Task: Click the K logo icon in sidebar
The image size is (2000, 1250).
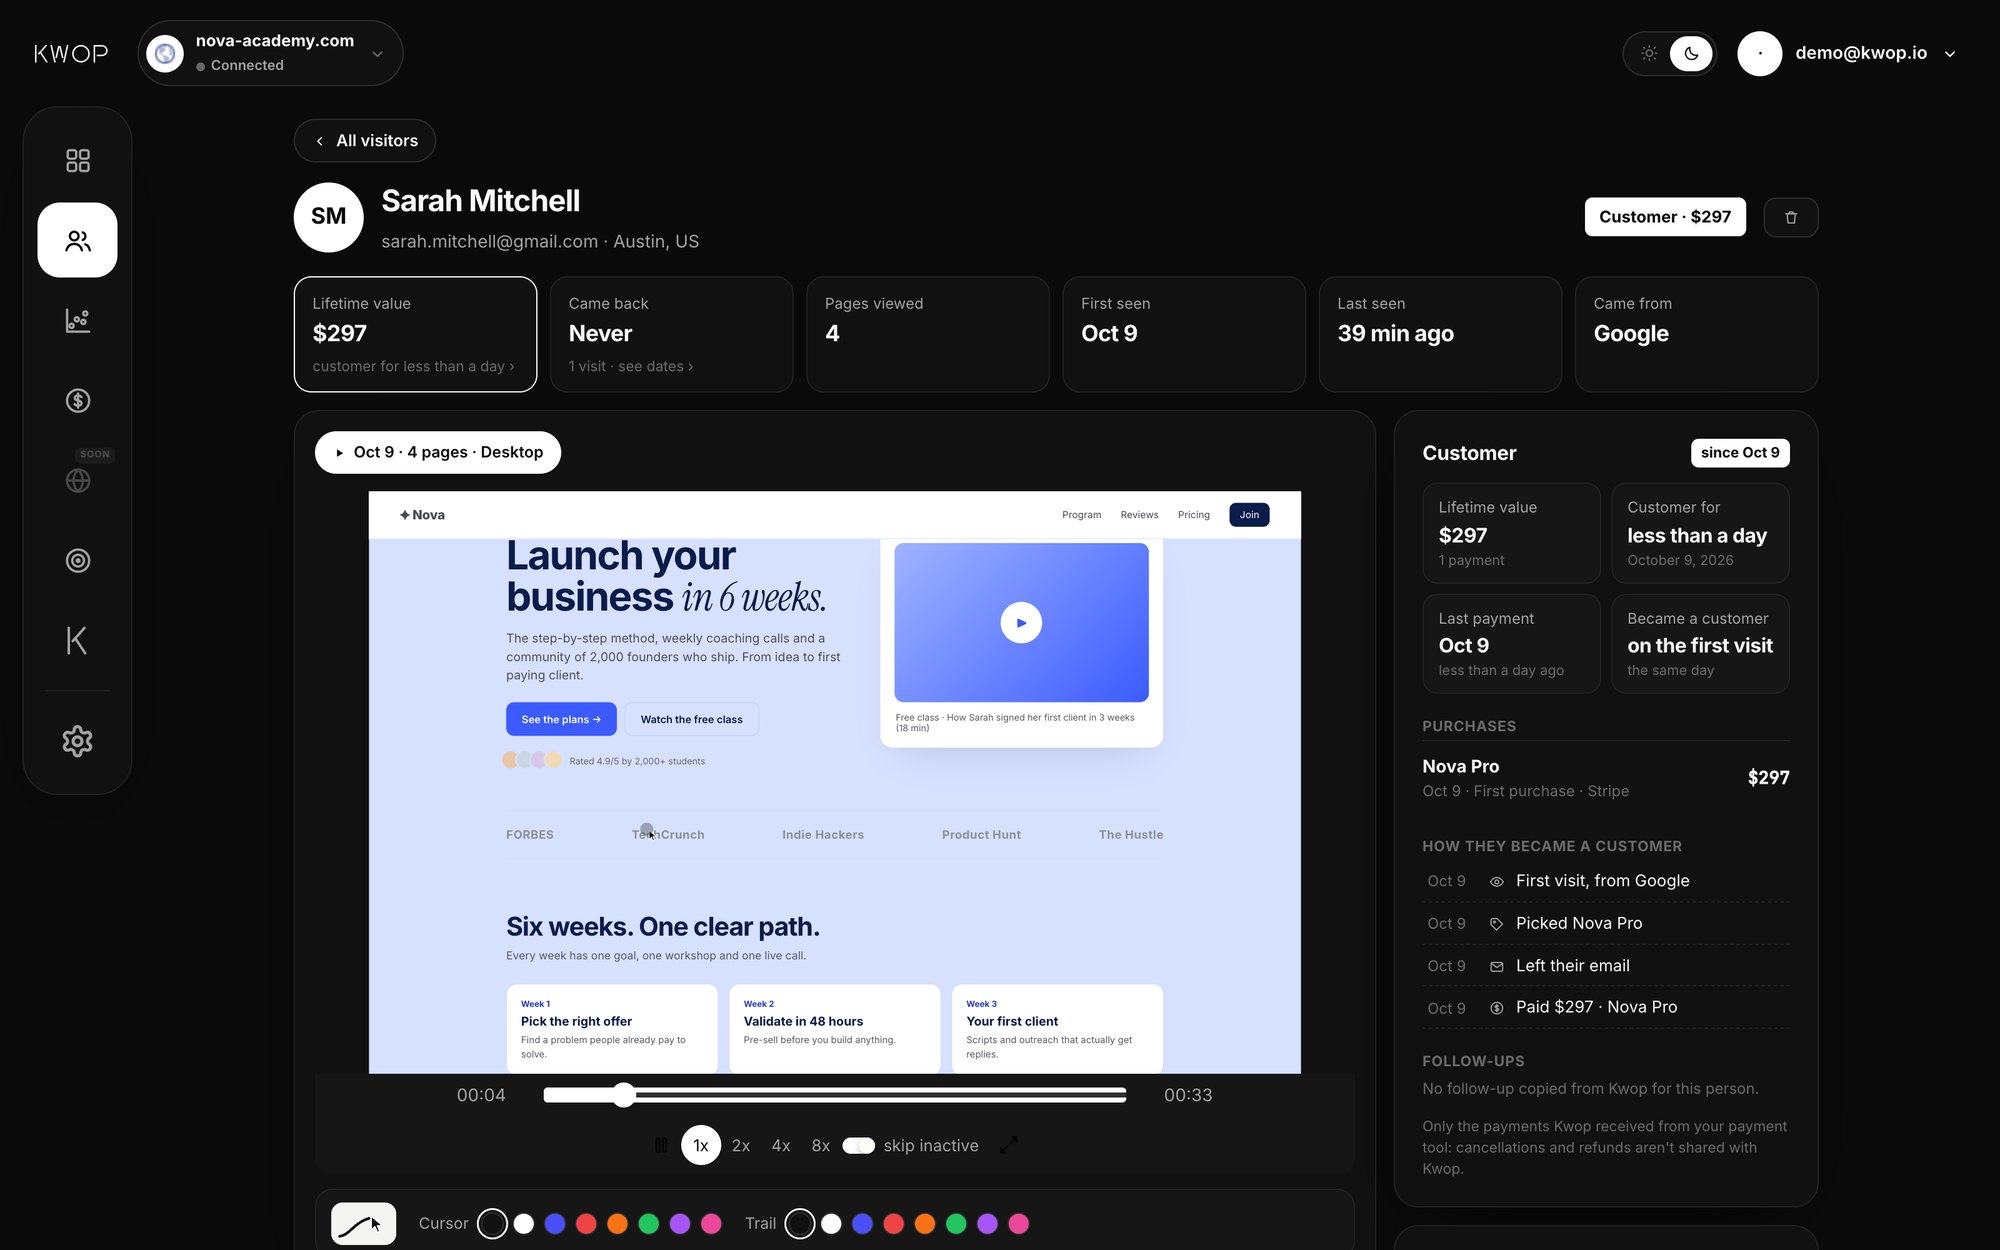Action: (x=77, y=640)
